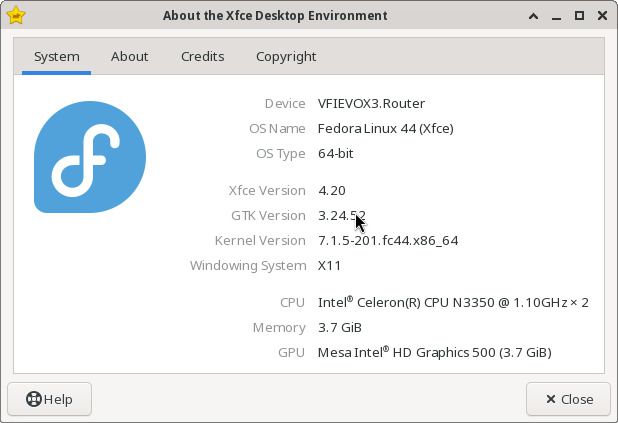Open the Copyright tab
The height and width of the screenshot is (423, 618).
pyautogui.click(x=286, y=56)
